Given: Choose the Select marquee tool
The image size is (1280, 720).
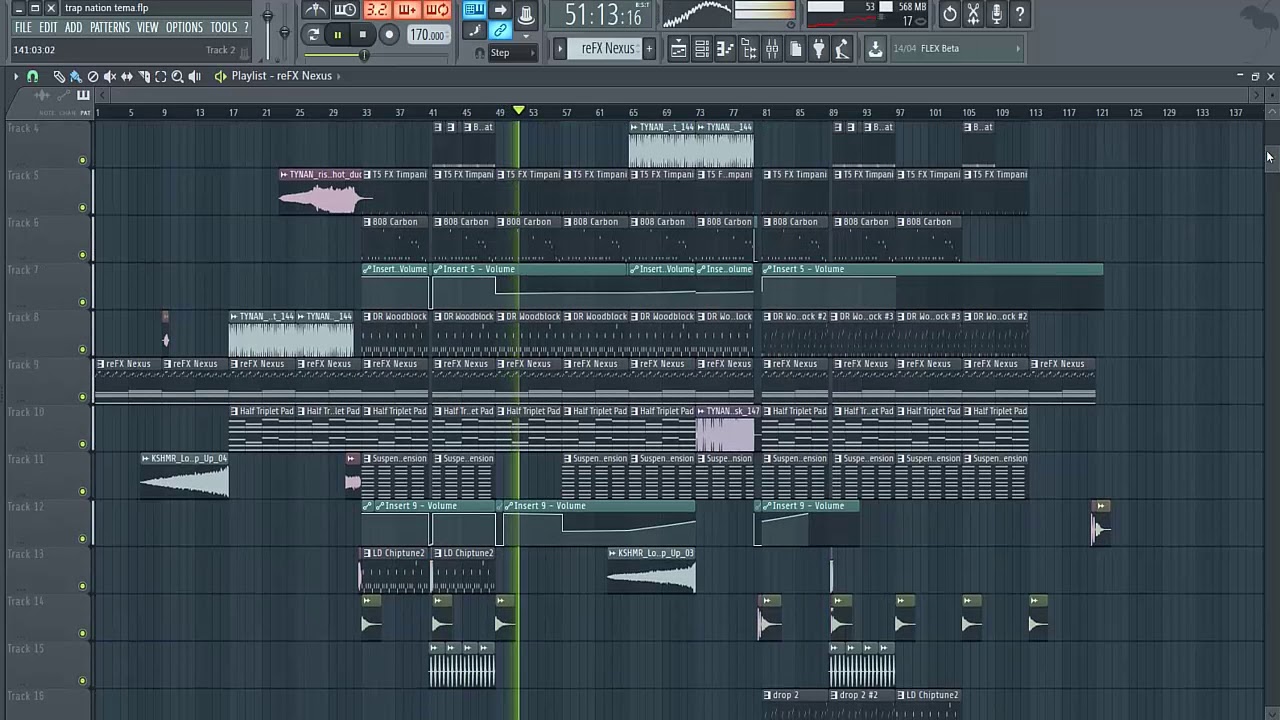Looking at the screenshot, I should [x=160, y=76].
